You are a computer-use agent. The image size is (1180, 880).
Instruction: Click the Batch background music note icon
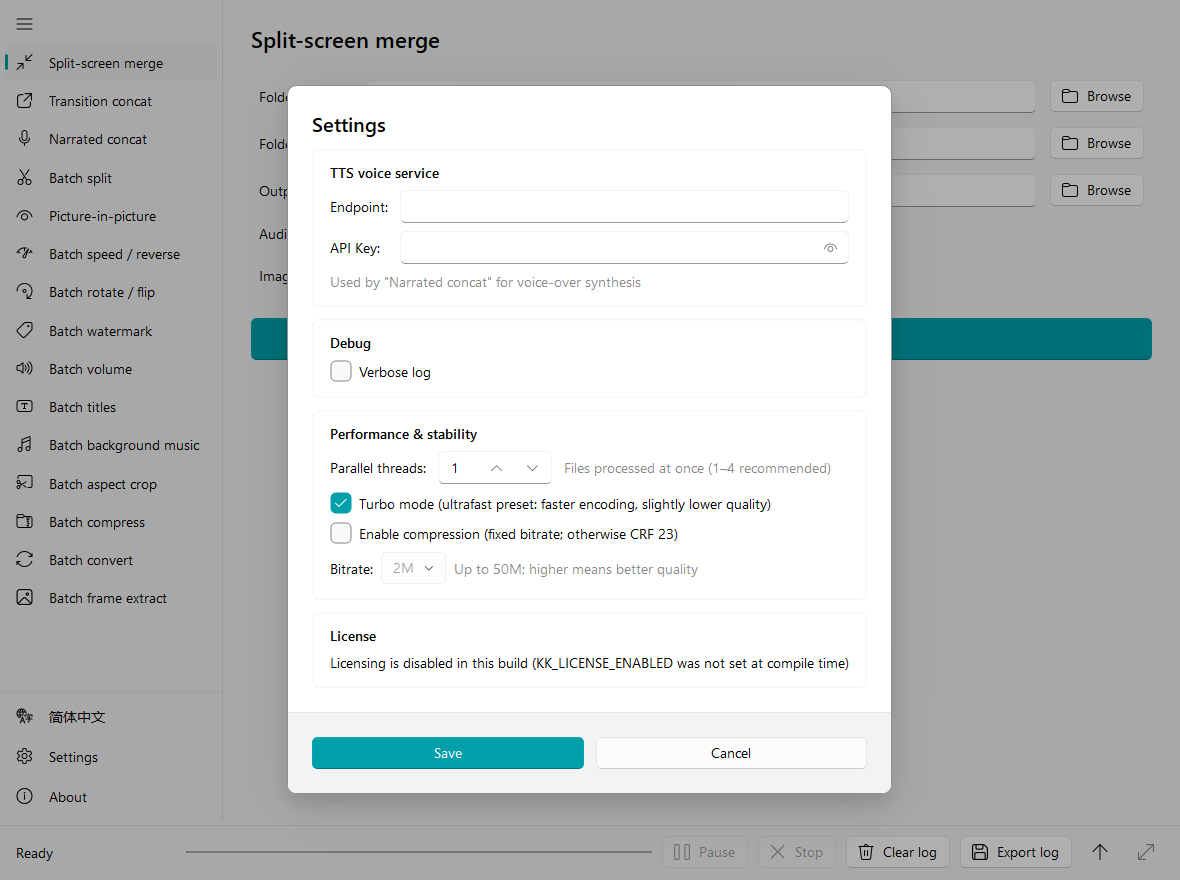[25, 445]
